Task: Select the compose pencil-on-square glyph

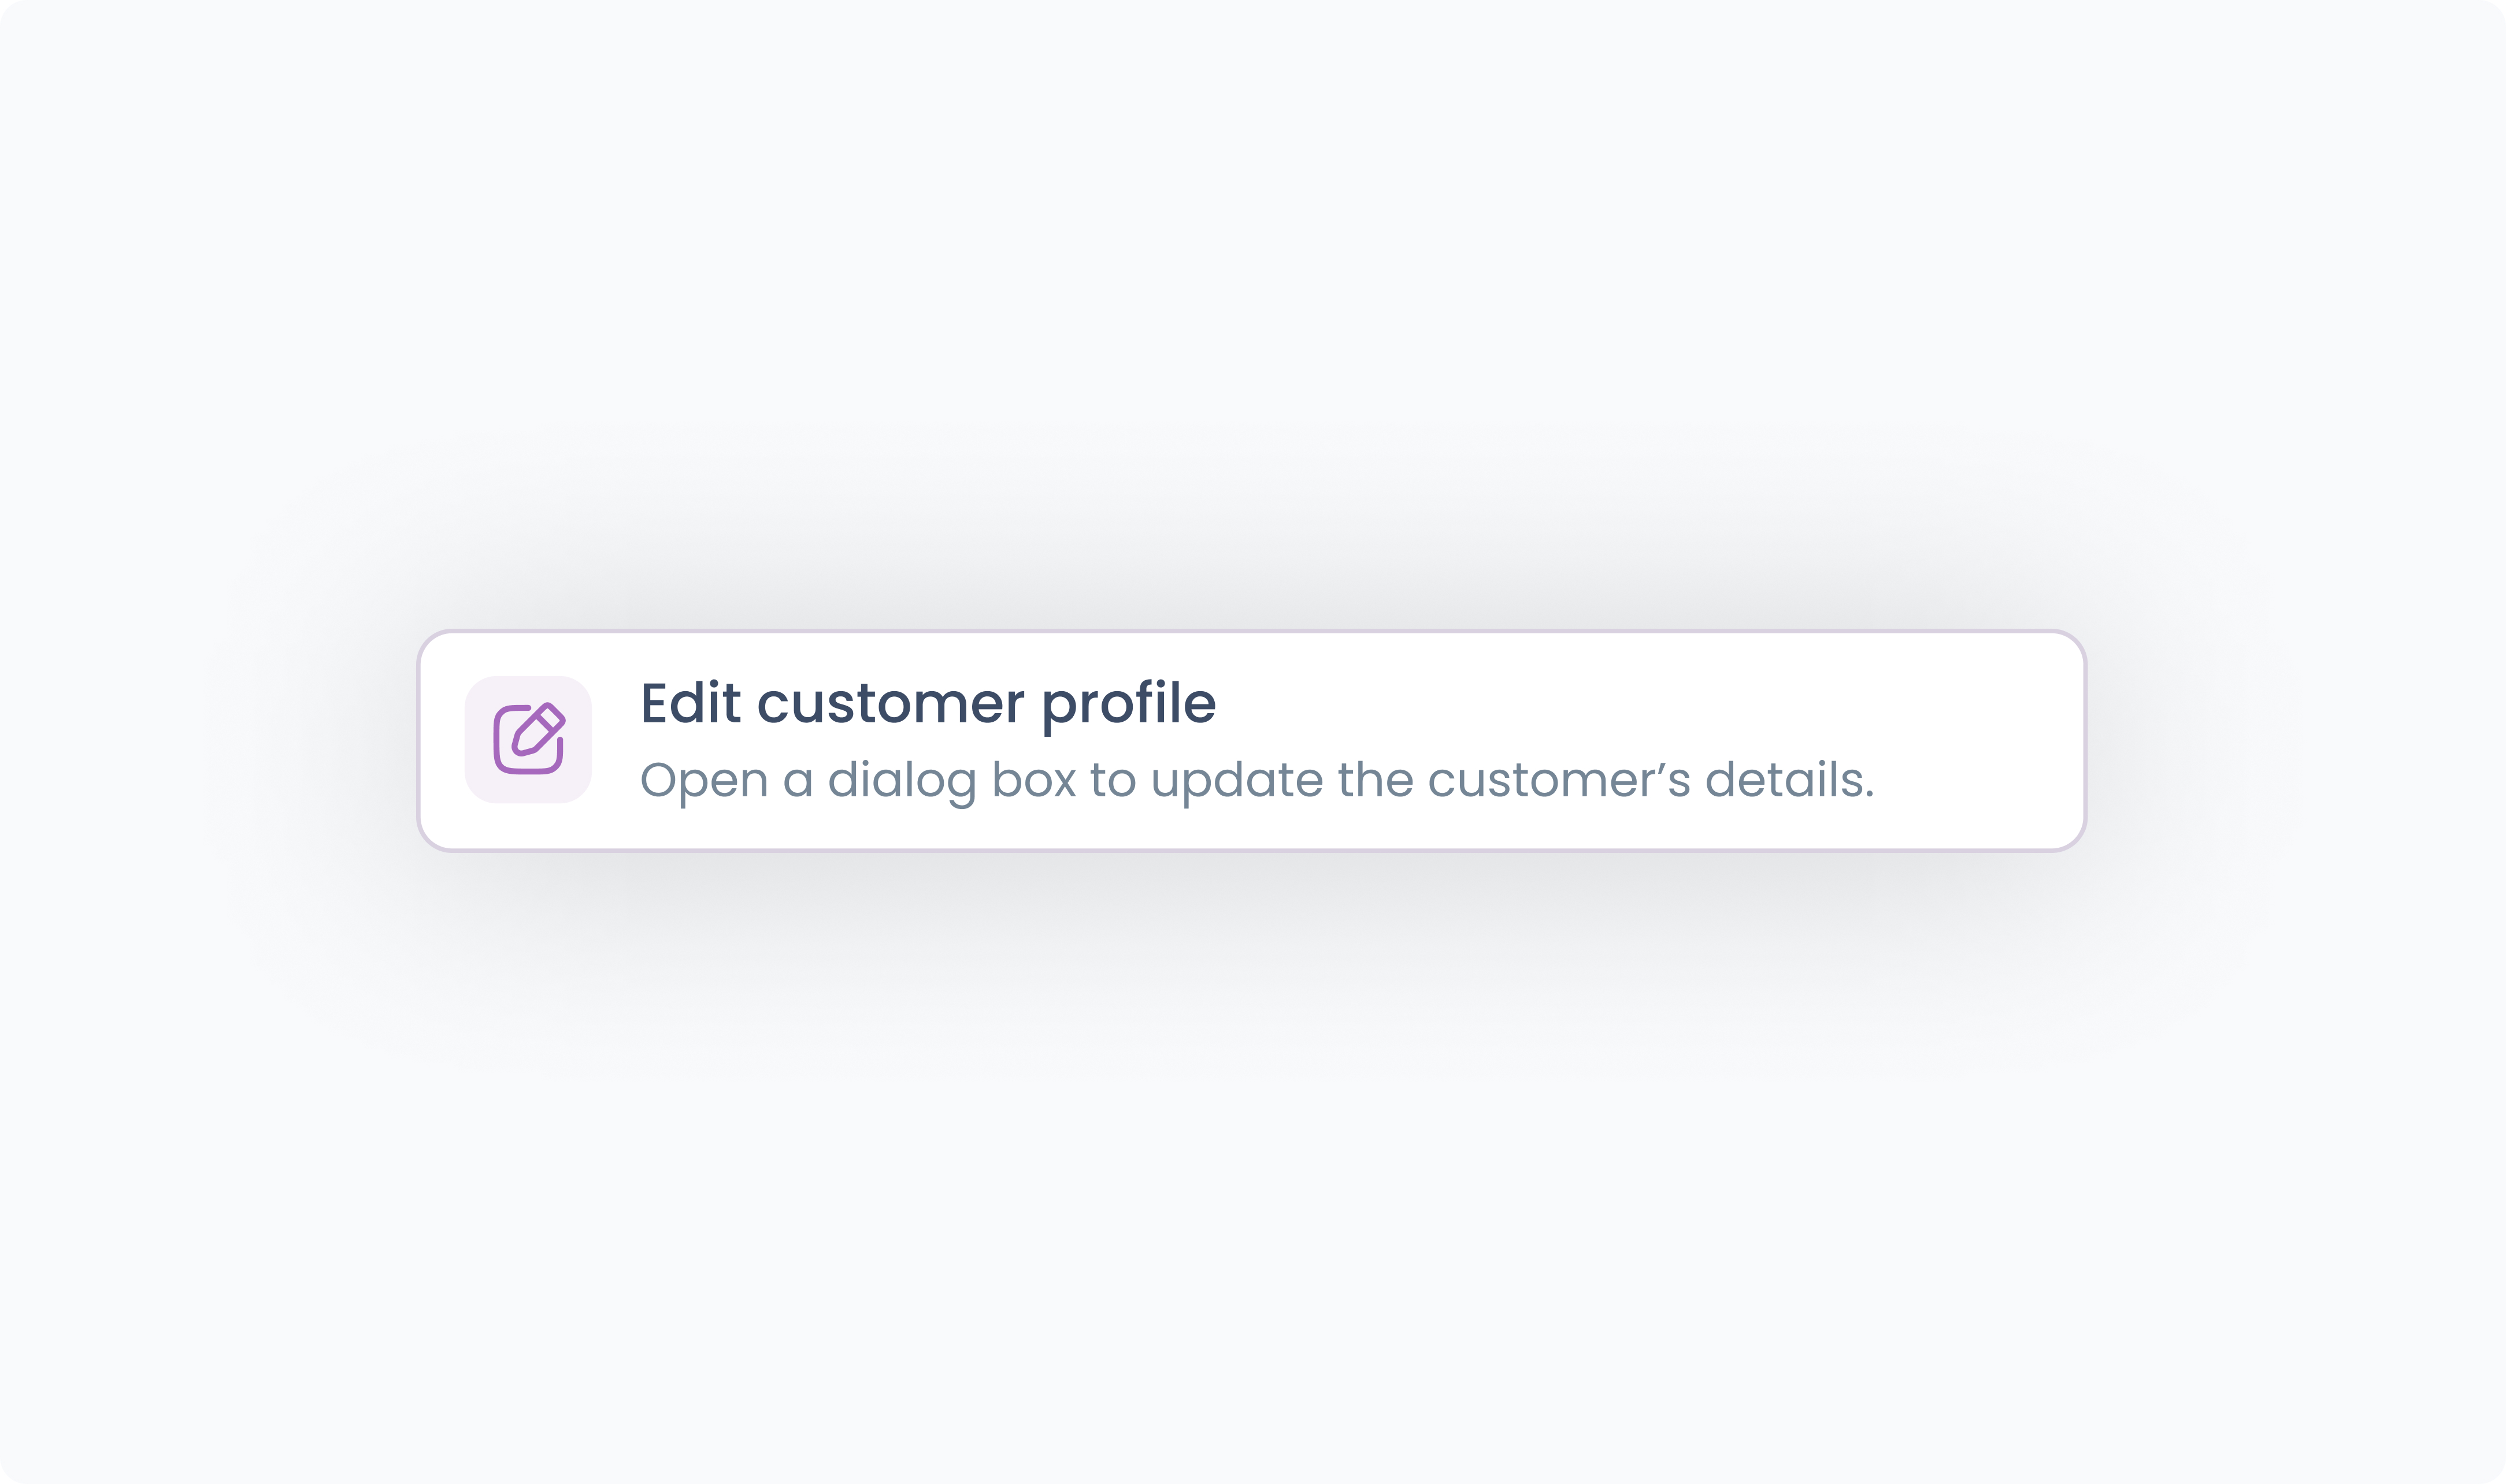Action: point(528,740)
